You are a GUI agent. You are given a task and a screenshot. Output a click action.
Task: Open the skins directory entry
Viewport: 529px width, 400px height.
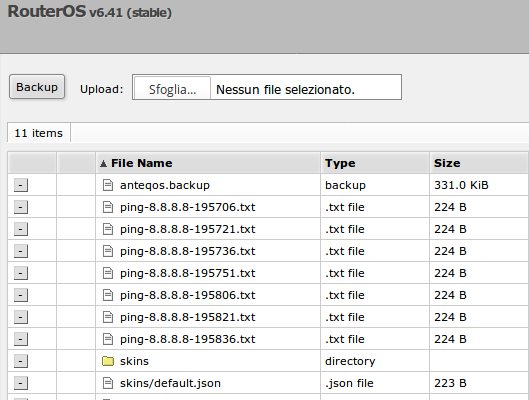(134, 361)
